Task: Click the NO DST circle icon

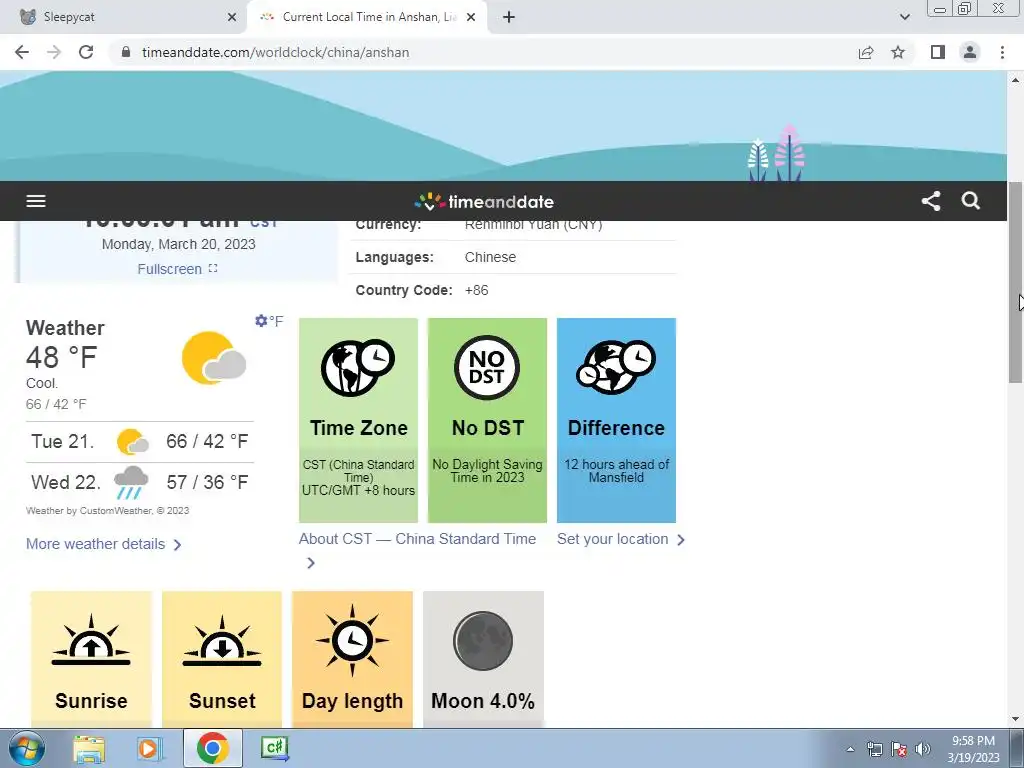Action: [x=487, y=367]
